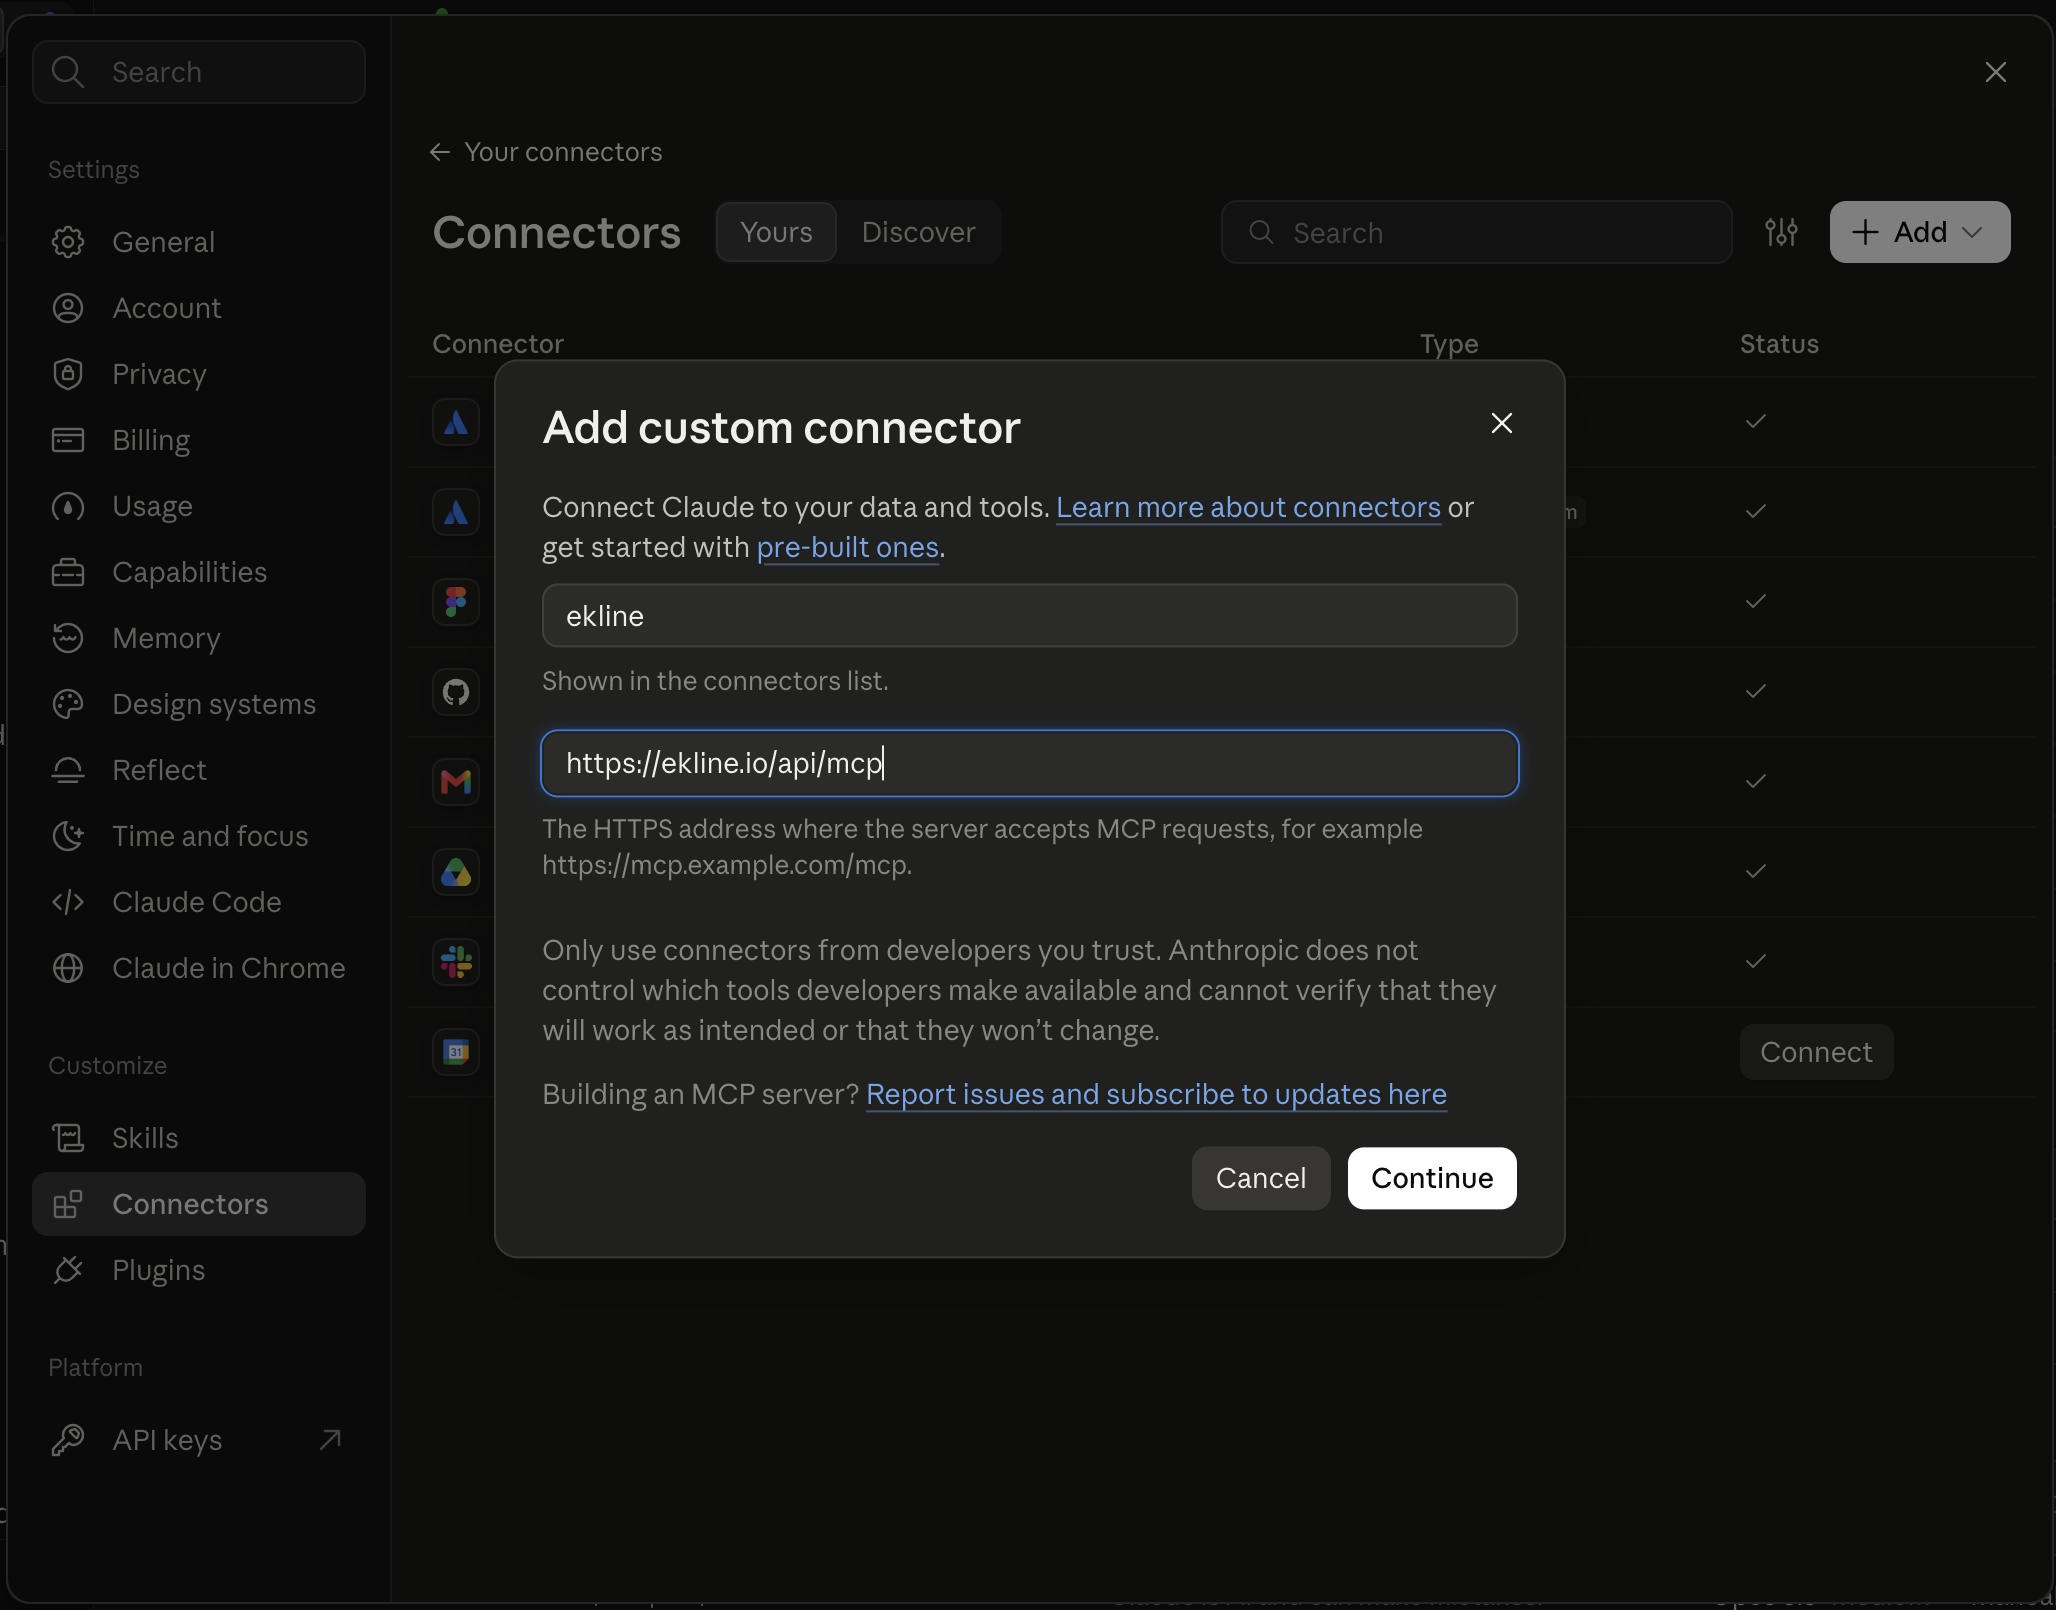This screenshot has height=1610, width=2056.
Task: Switch to the Discover tab
Action: (x=918, y=232)
